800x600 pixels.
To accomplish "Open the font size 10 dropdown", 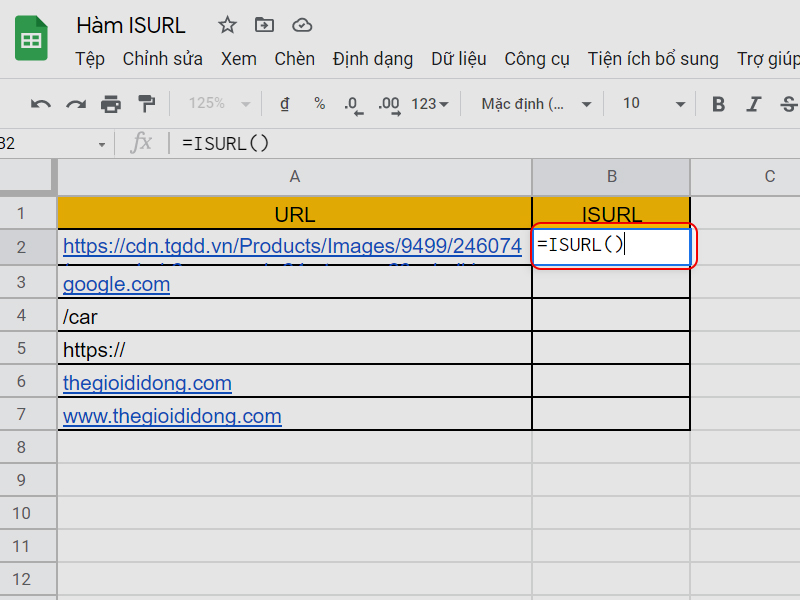I will coord(654,104).
